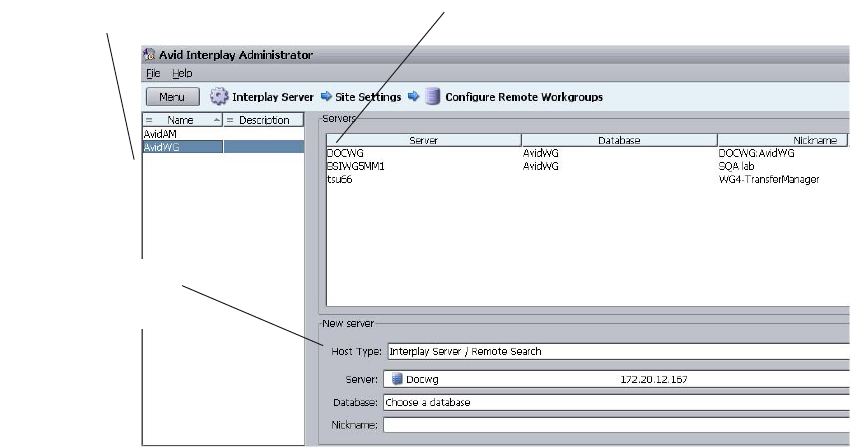Open the Help menu

tap(182, 73)
